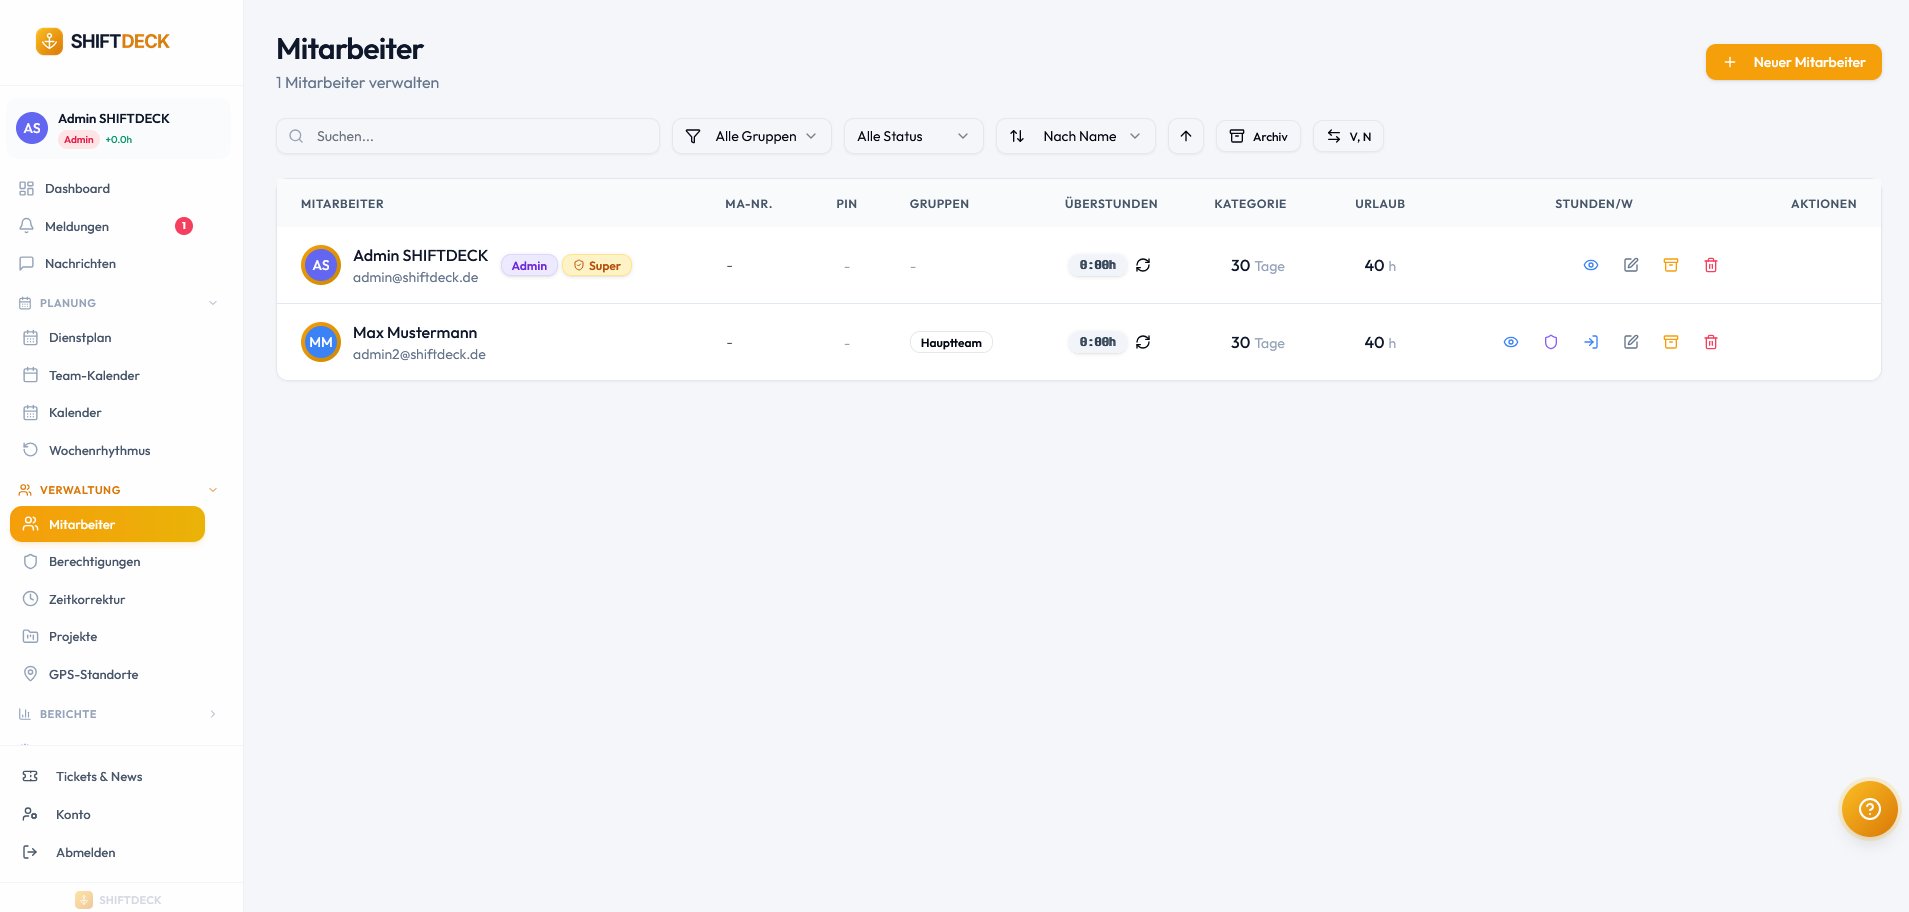This screenshot has width=1909, height=912.
Task: Recalculate overtime for Admin SHIFTDECK
Action: point(1143,265)
